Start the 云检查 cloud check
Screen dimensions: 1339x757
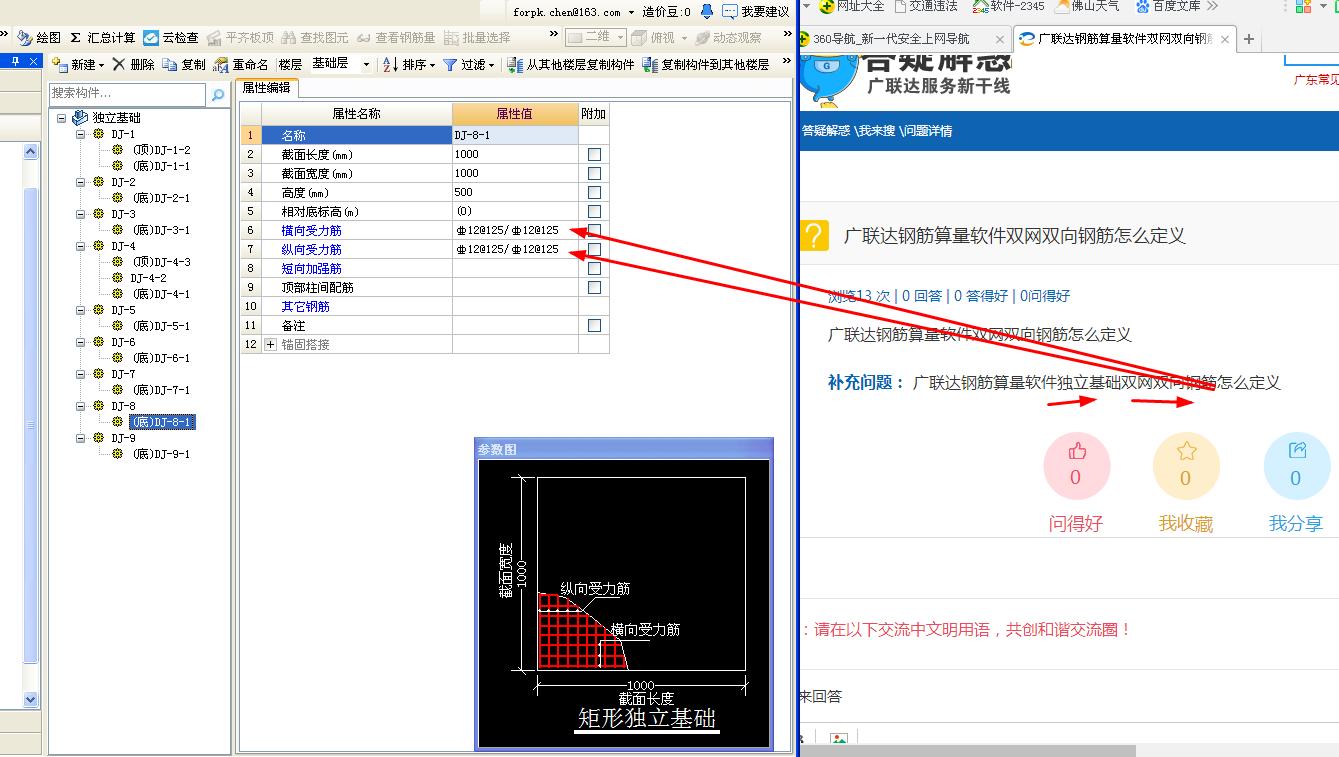171,37
